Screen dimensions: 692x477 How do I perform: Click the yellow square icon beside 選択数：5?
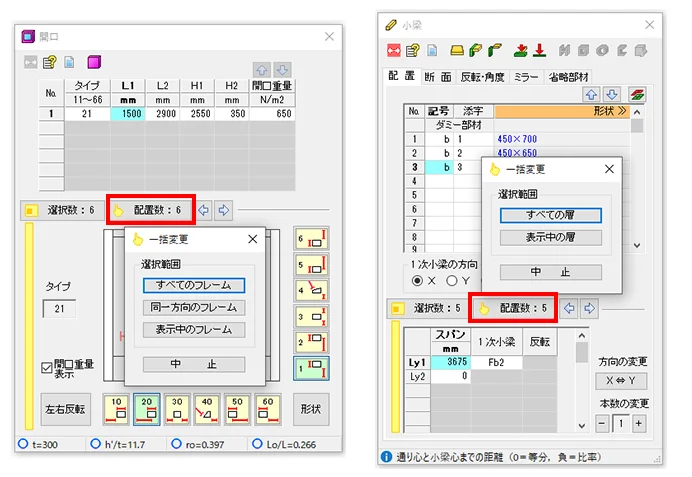point(398,308)
